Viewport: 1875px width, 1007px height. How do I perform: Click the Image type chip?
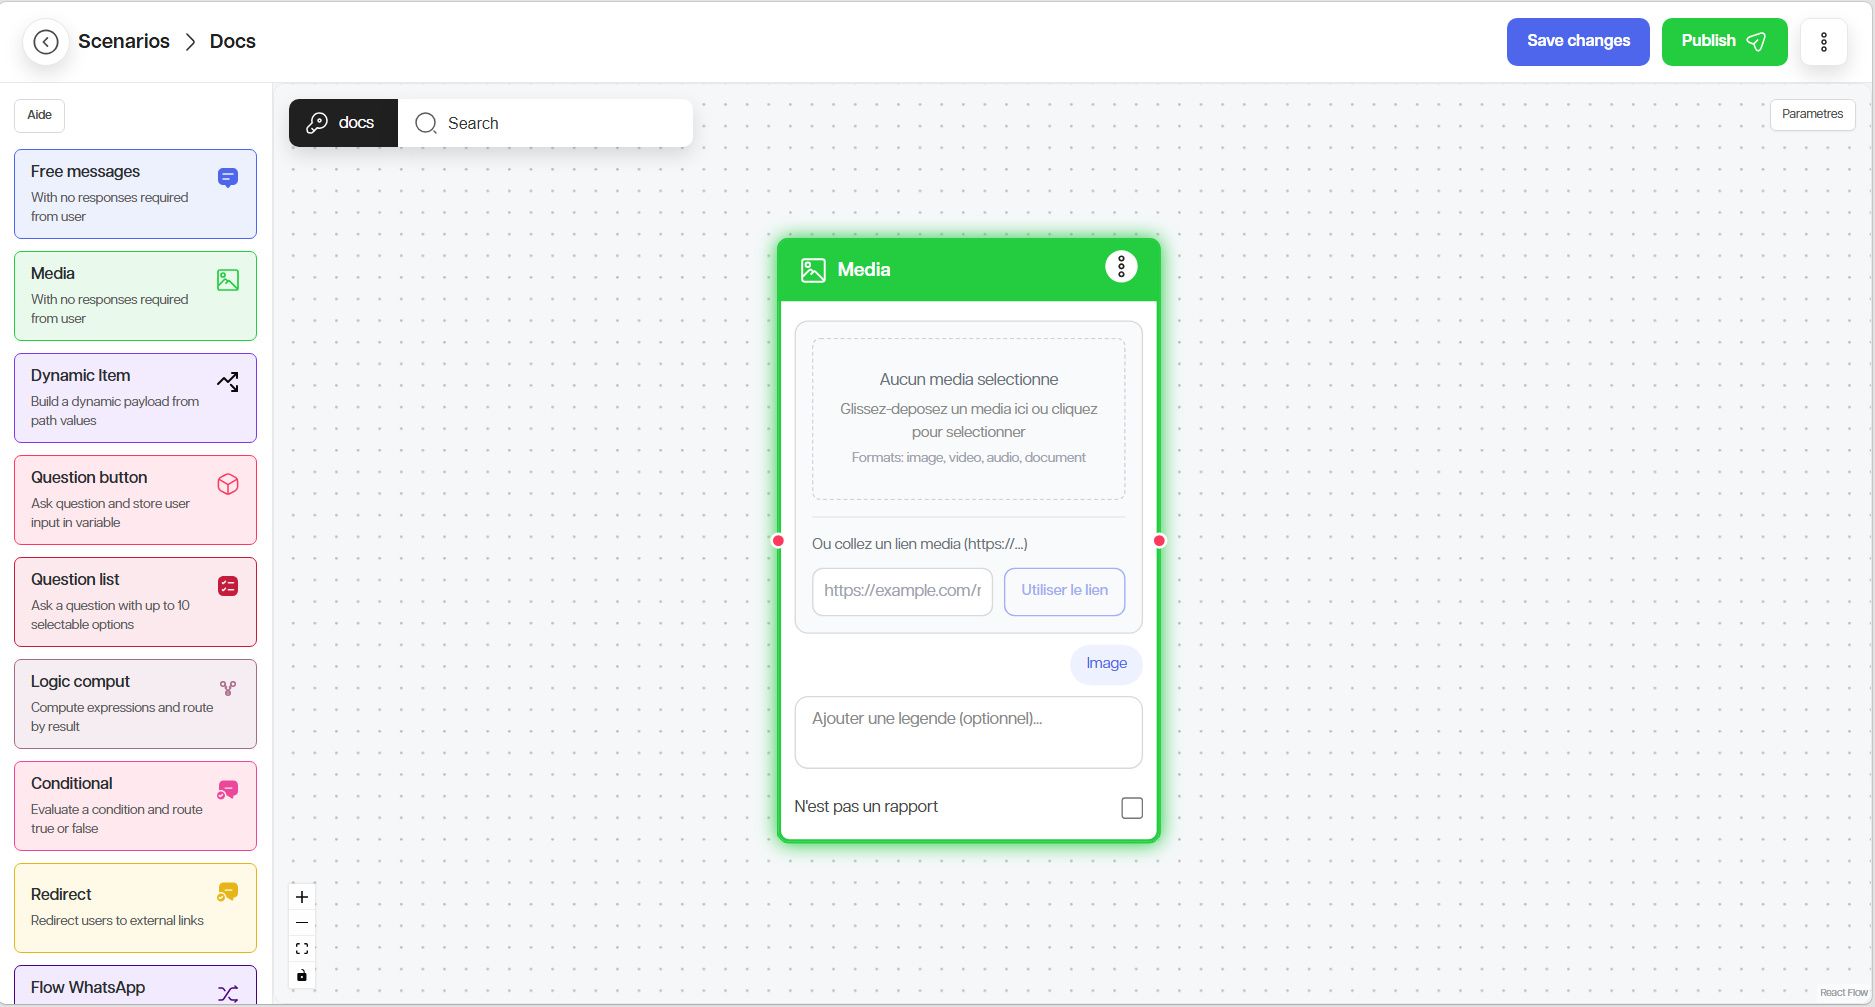pyautogui.click(x=1106, y=664)
